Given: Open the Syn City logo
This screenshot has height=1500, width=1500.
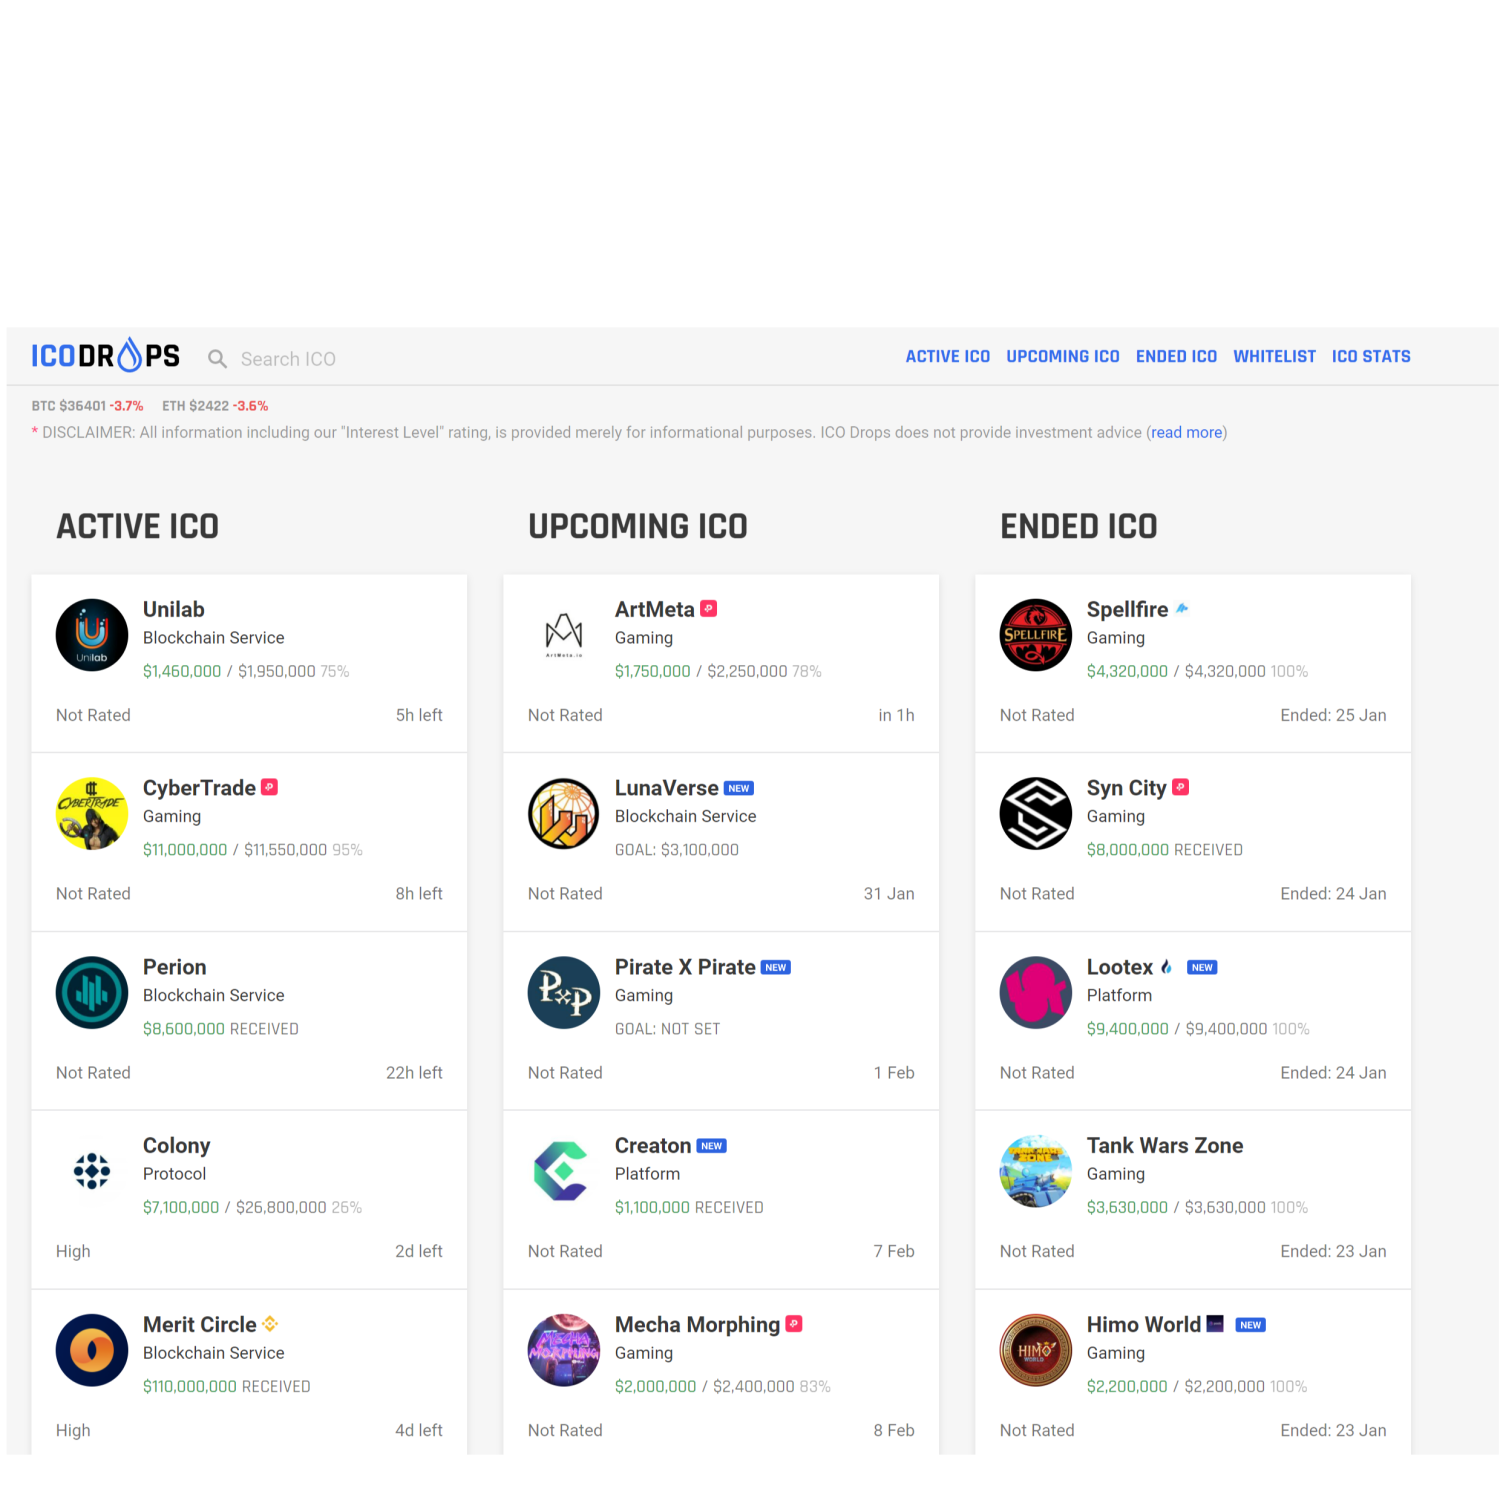Looking at the screenshot, I should [1036, 814].
